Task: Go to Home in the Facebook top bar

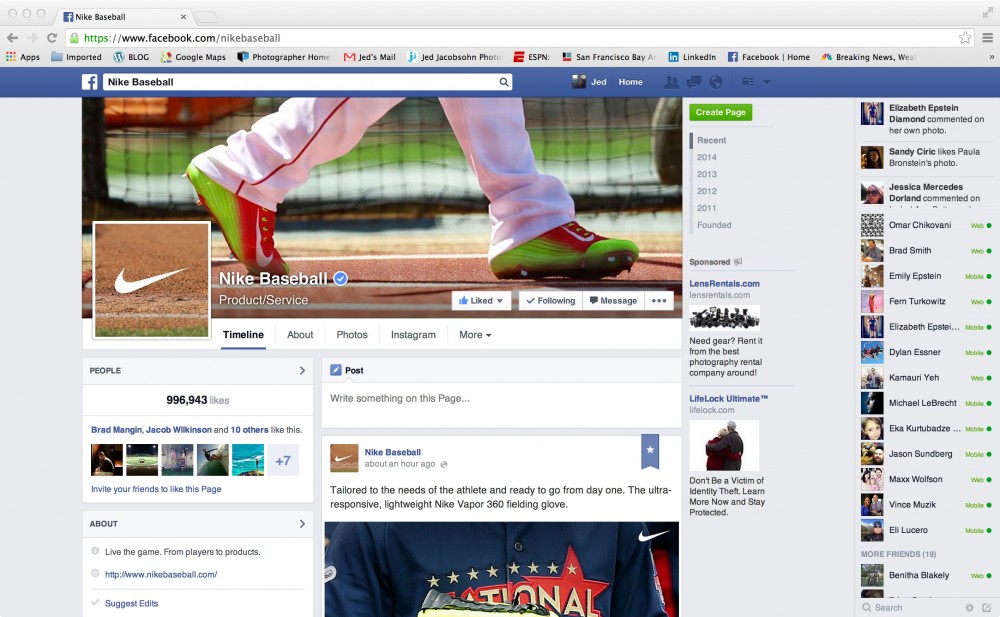Action: click(x=631, y=82)
